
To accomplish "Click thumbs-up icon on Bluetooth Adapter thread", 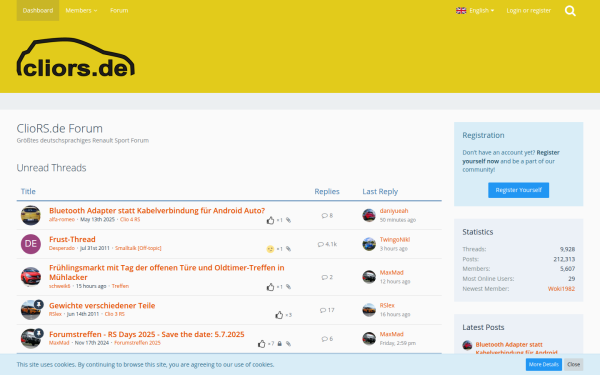I will click(271, 220).
